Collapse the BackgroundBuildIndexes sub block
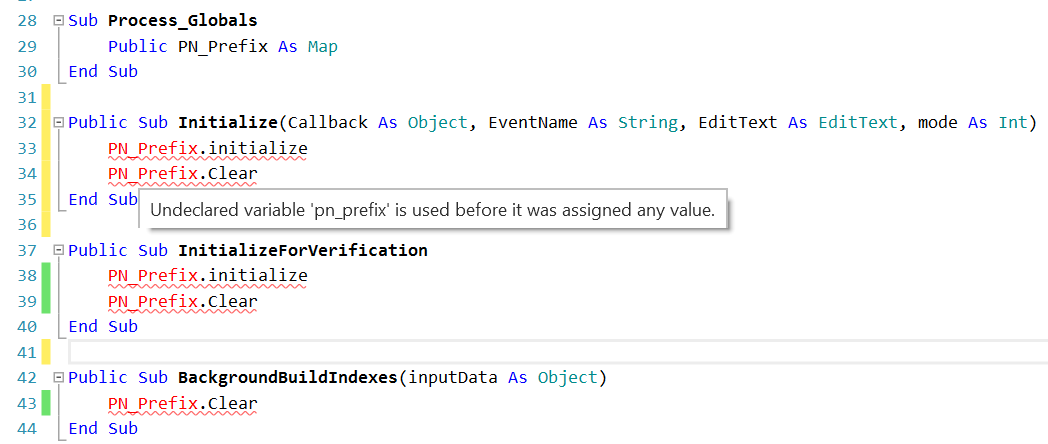The width and height of the screenshot is (1048, 444). click(58, 378)
